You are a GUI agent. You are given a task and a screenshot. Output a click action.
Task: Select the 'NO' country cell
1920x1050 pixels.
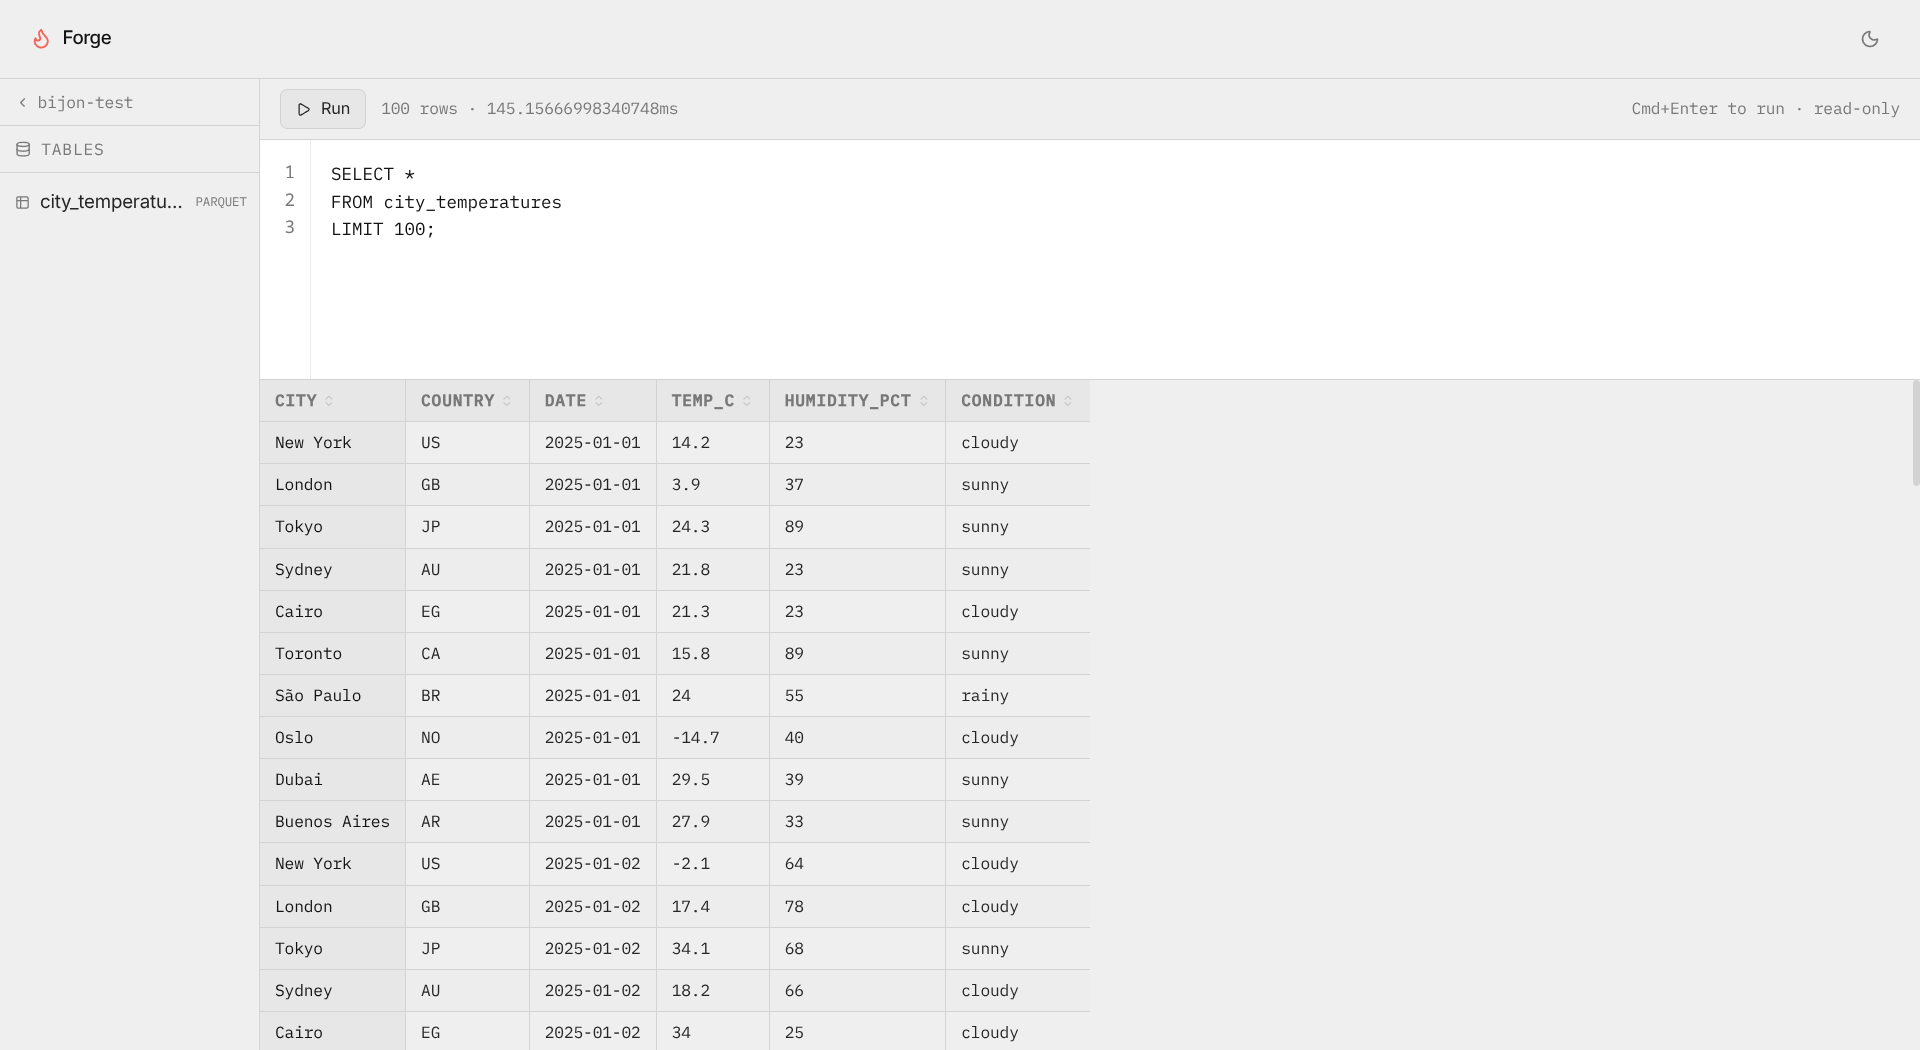click(x=468, y=738)
